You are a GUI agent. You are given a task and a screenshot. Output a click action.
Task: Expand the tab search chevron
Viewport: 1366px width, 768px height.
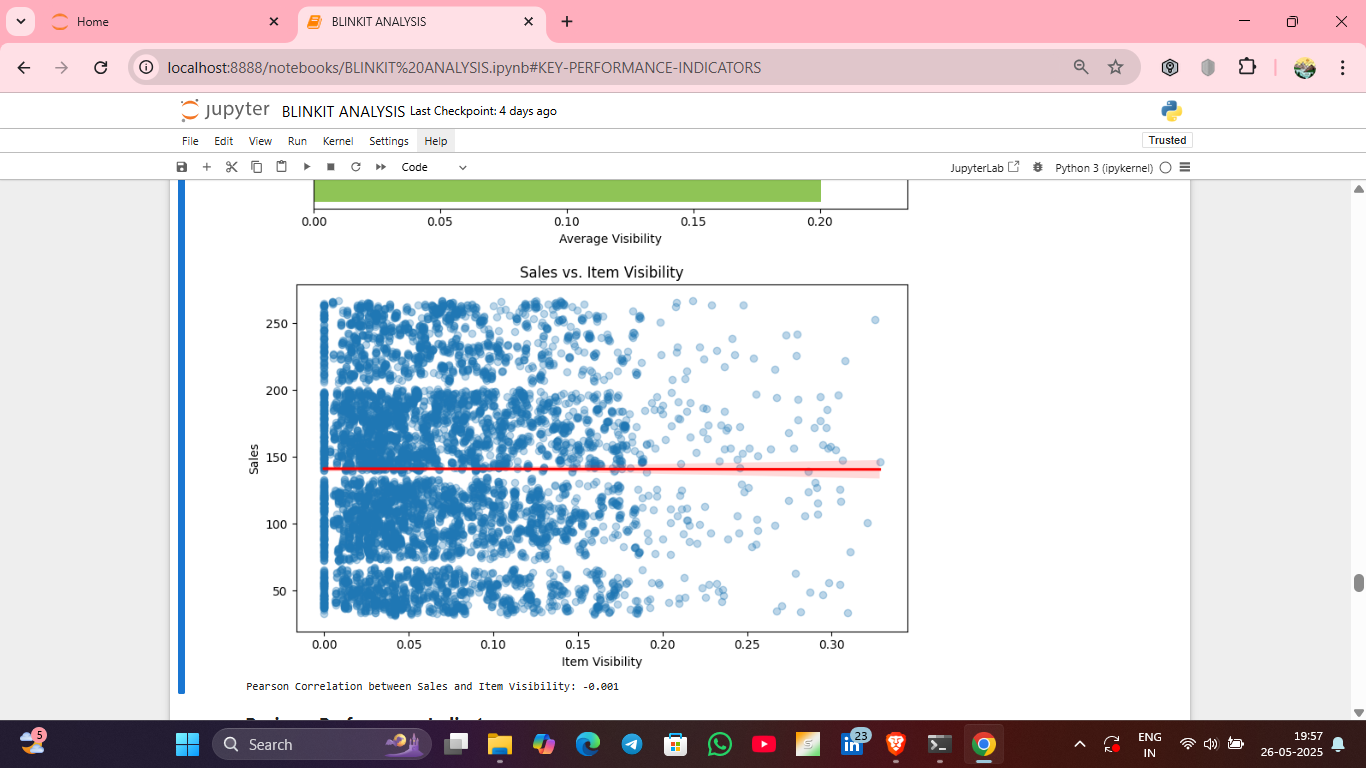[x=19, y=21]
